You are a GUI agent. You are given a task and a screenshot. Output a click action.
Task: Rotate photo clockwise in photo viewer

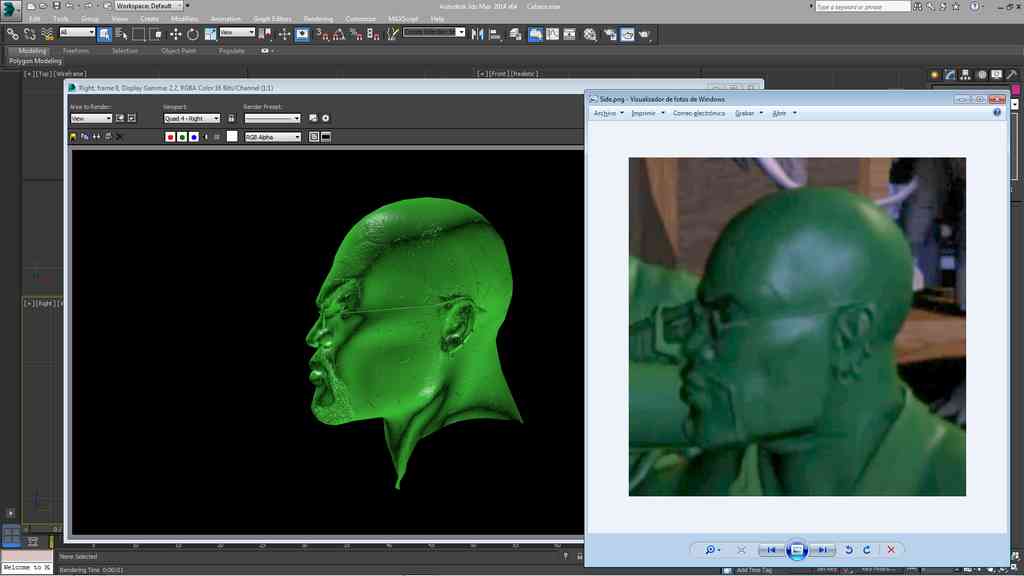coord(866,550)
